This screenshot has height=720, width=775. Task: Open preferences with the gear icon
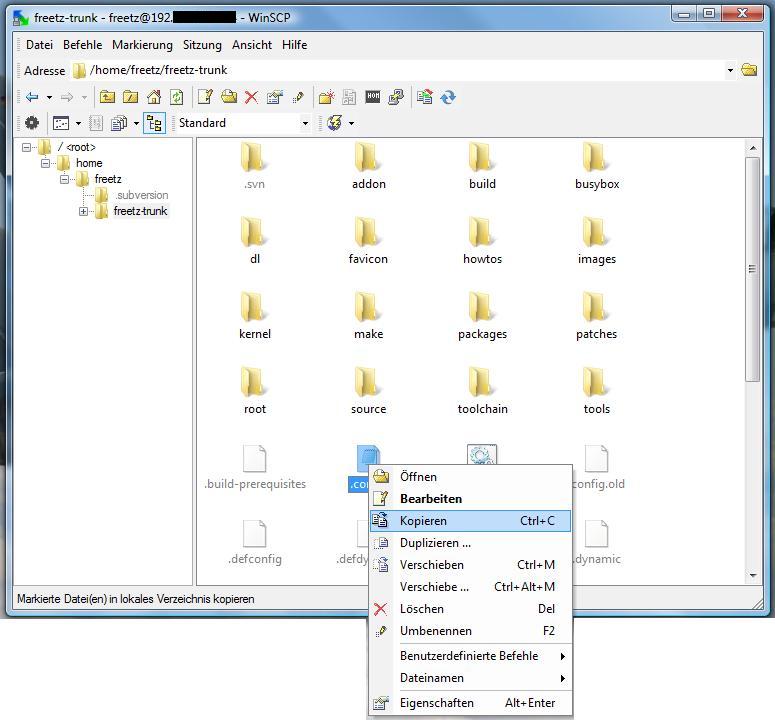coord(32,123)
